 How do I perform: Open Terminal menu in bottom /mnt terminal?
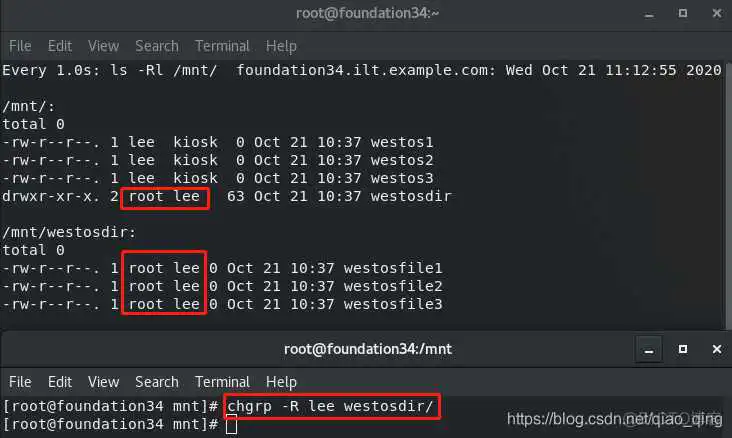tap(222, 381)
